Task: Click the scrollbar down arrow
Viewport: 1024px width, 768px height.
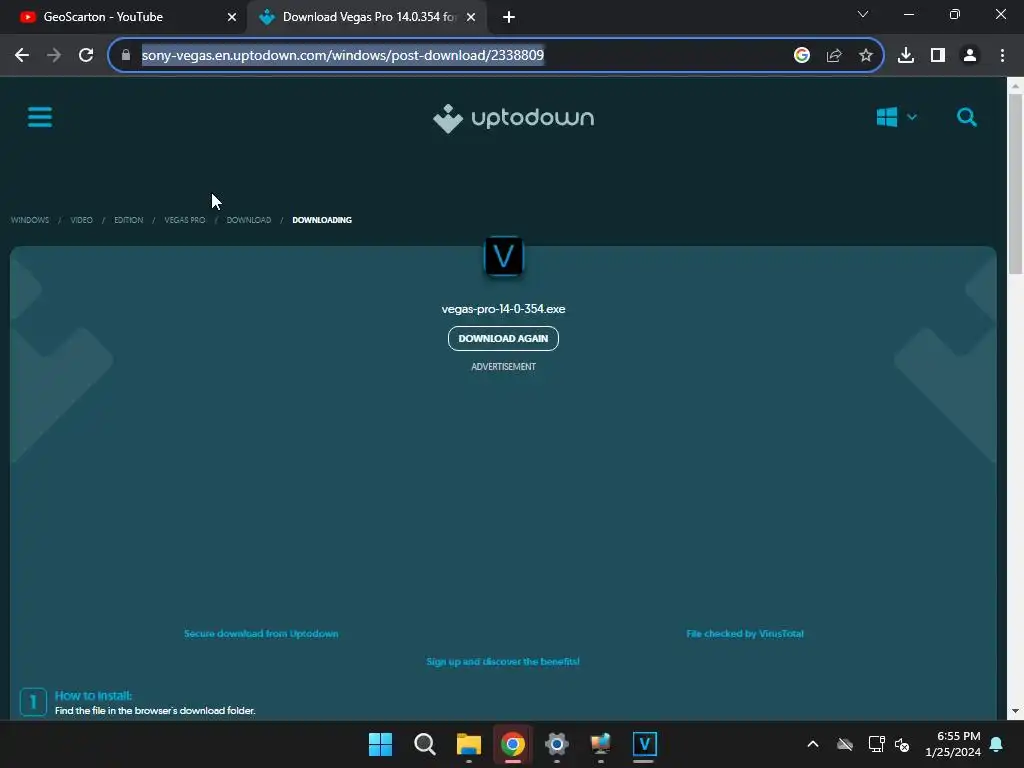Action: coord(1015,711)
